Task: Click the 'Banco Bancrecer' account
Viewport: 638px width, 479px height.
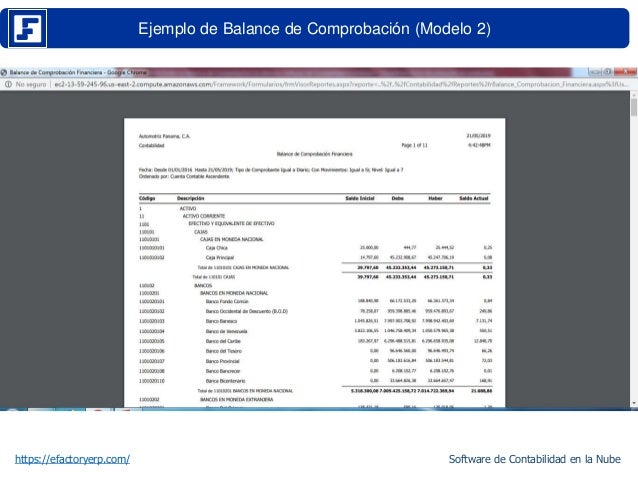Action: point(223,371)
